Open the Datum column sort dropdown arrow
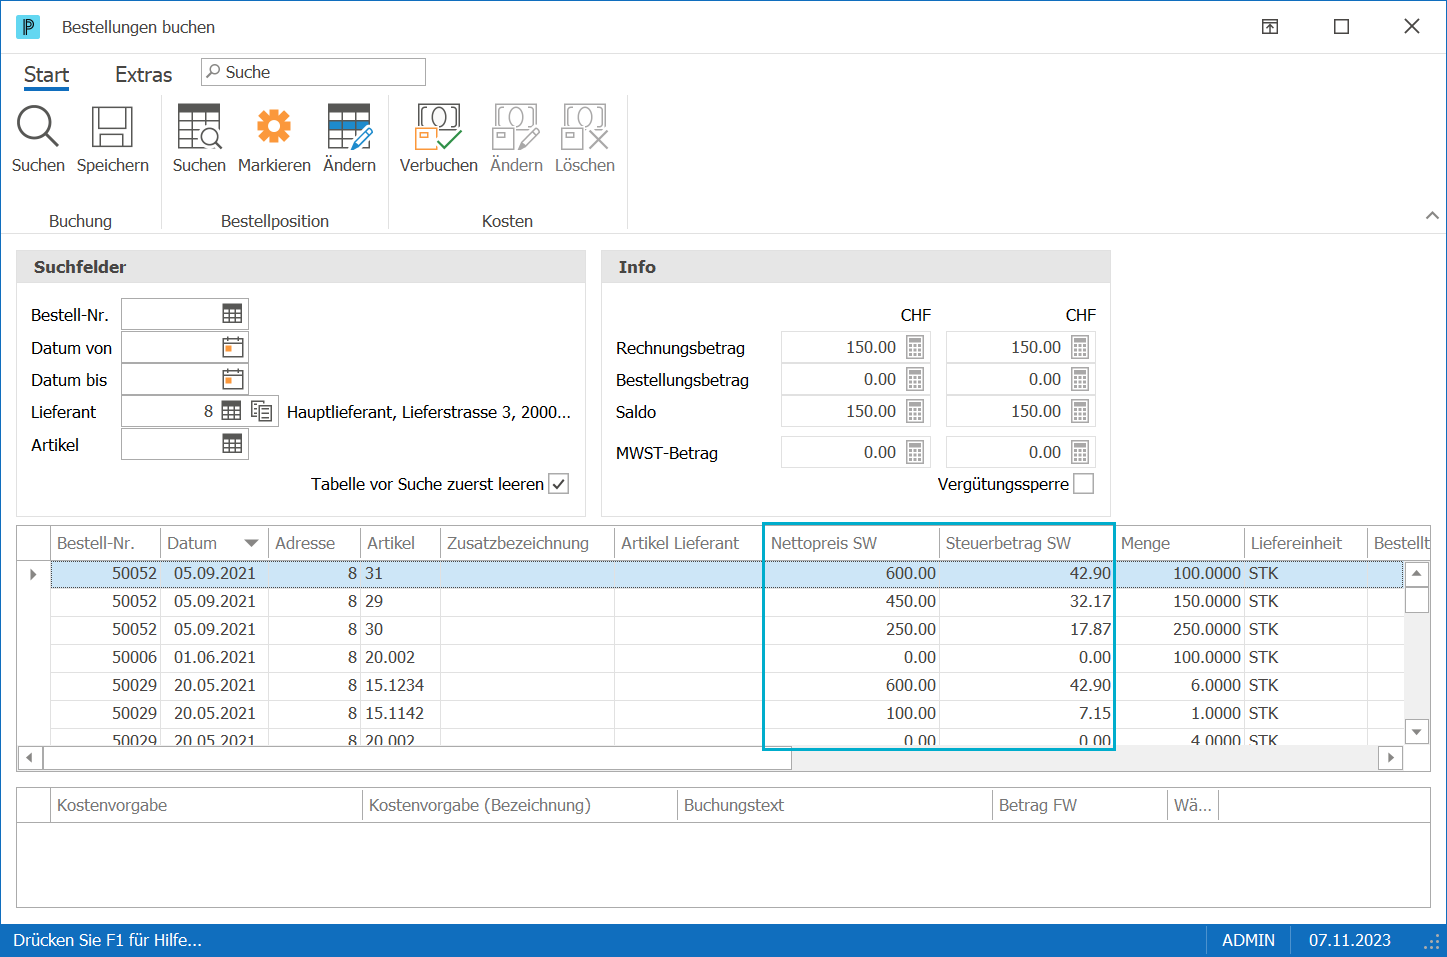Image resolution: width=1447 pixels, height=957 pixels. (251, 543)
